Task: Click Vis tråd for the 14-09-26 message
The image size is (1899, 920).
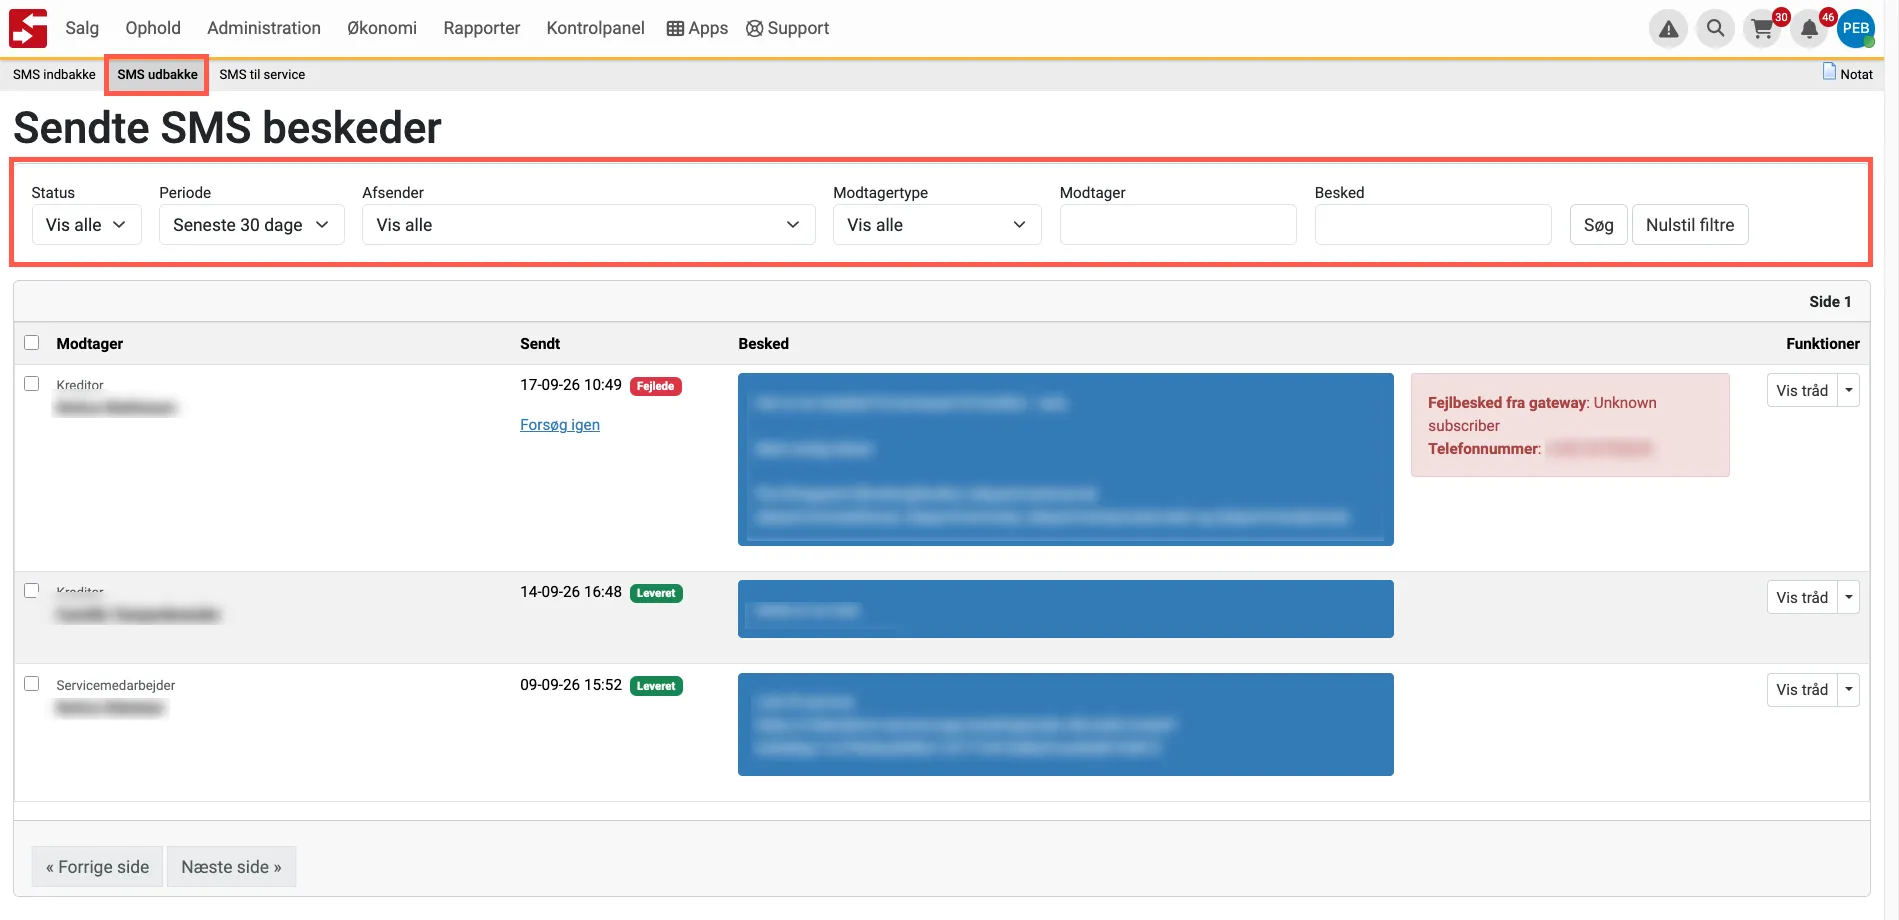Action: 1802,597
